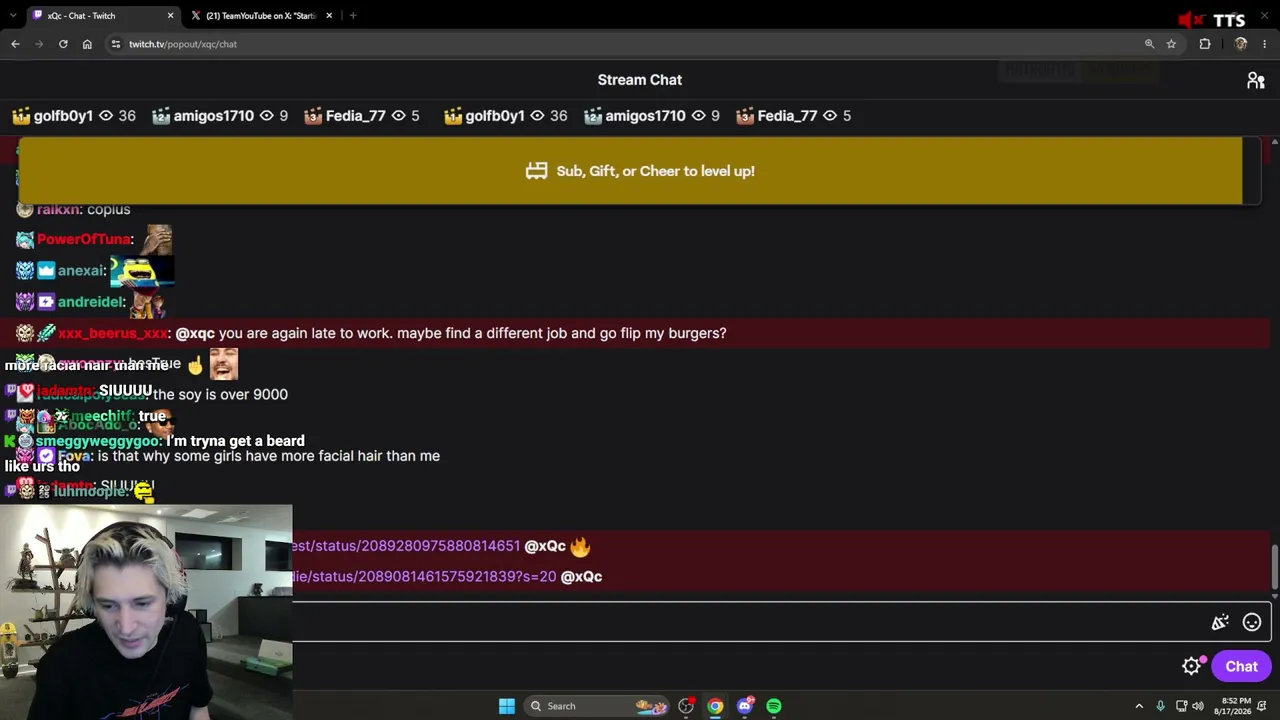Switch to the TeamYouTube on X tab

[x=262, y=16]
